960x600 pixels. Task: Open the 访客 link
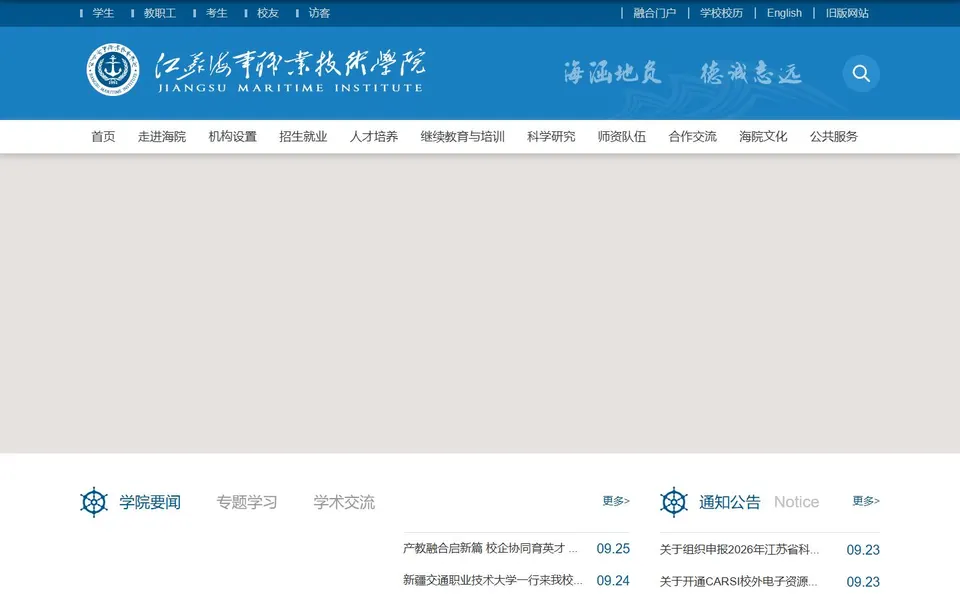(319, 13)
